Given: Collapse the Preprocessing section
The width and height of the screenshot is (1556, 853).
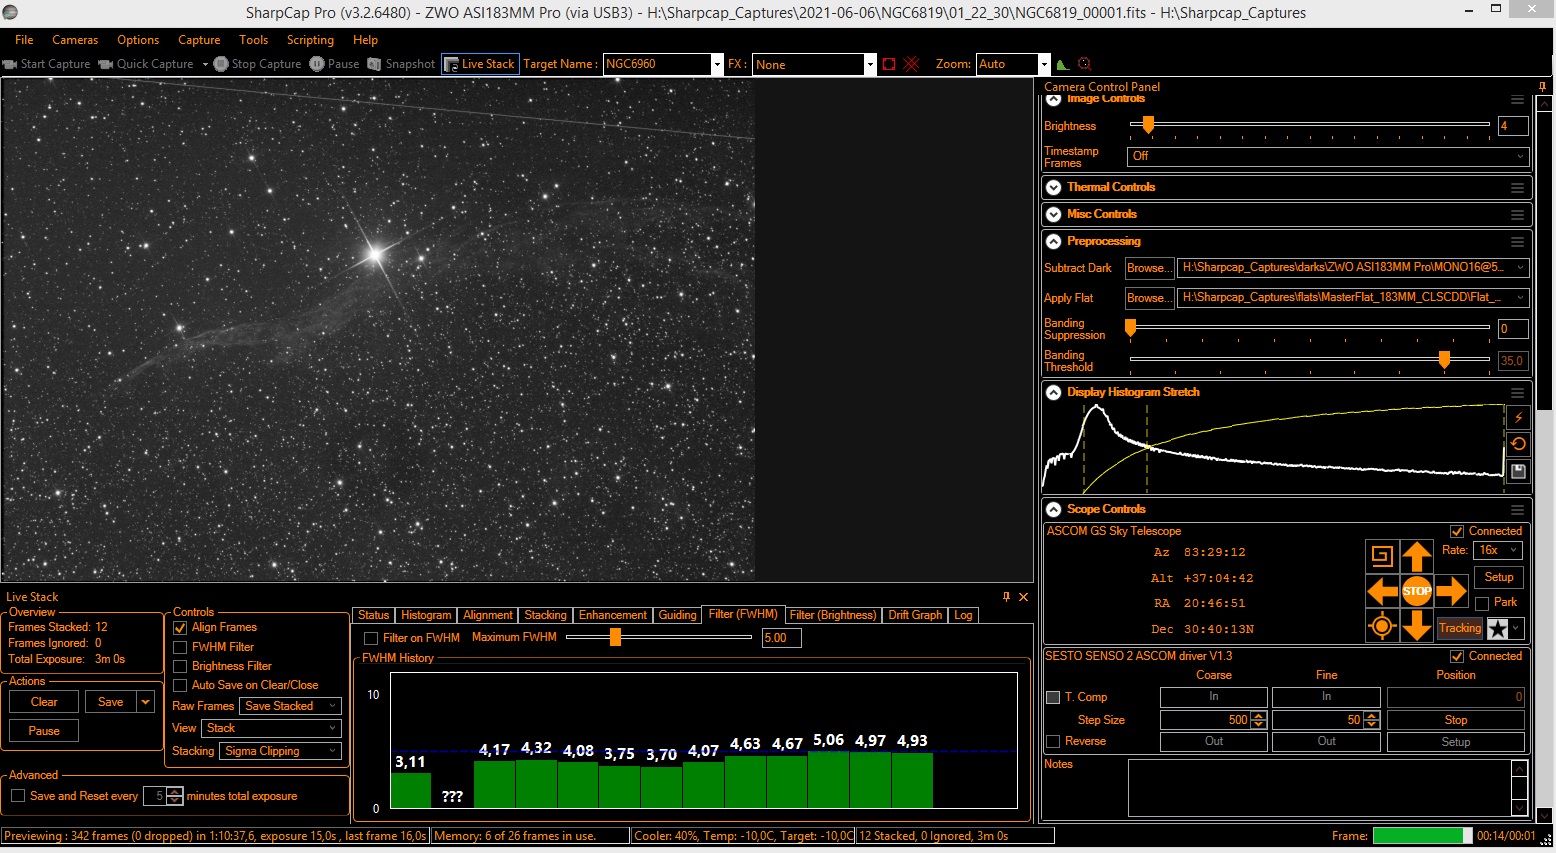Looking at the screenshot, I should 1053,241.
